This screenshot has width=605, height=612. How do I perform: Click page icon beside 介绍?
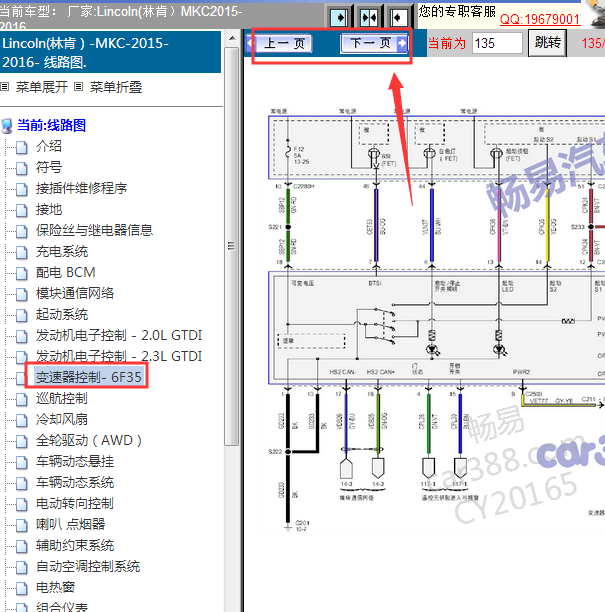click(22, 148)
